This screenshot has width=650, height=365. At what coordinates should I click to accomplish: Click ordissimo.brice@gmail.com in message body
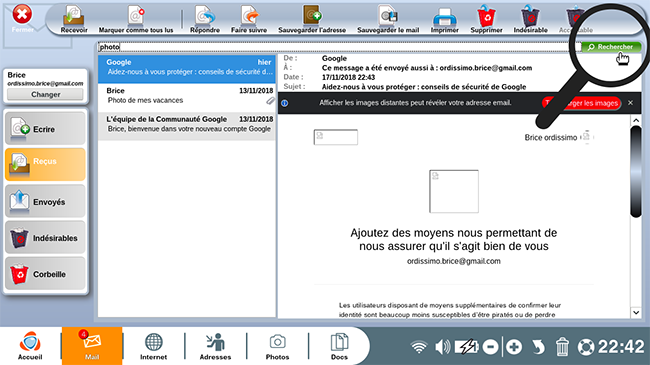coord(454,261)
